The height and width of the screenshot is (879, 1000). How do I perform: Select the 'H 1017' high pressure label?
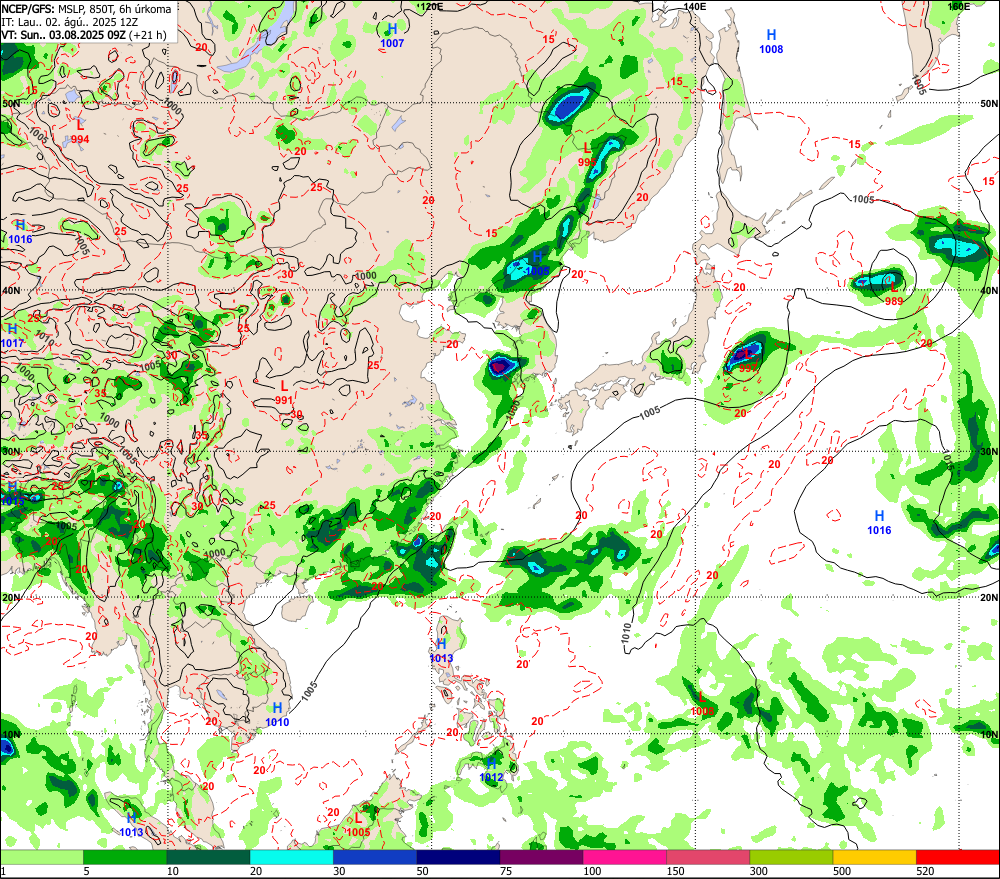[x=12, y=336]
